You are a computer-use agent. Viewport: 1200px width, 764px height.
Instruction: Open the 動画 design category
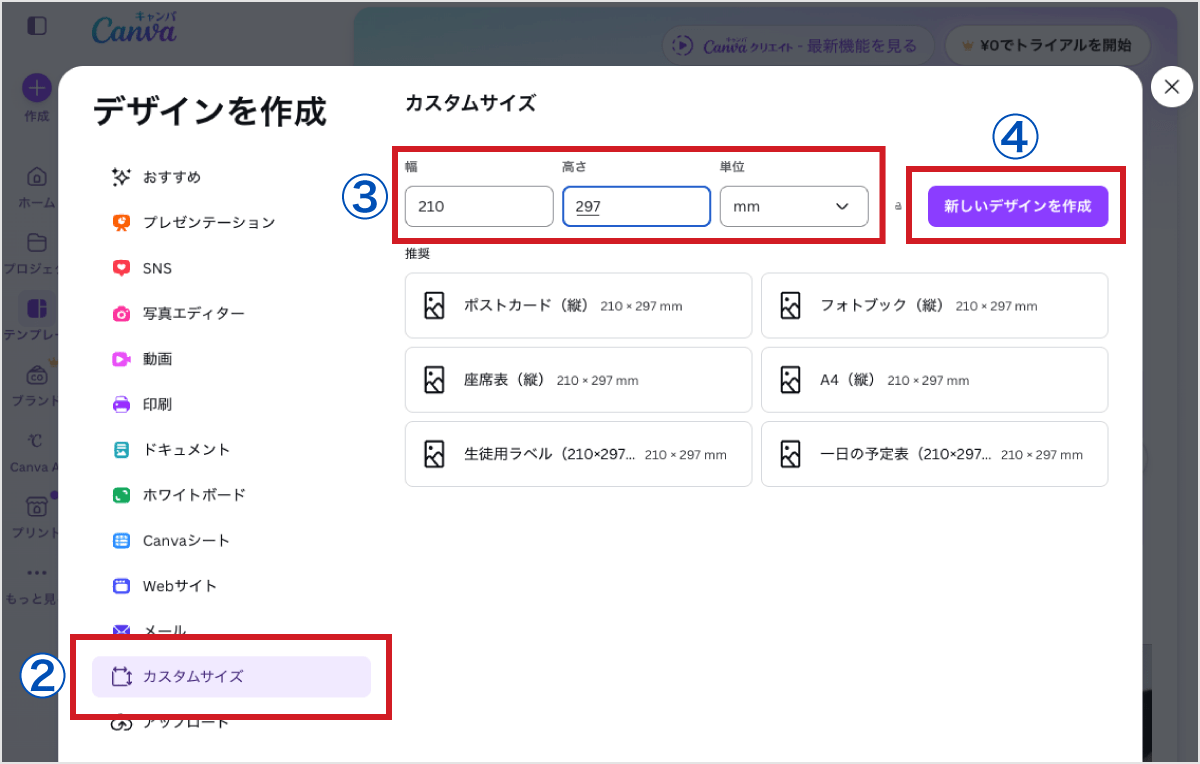tap(160, 358)
